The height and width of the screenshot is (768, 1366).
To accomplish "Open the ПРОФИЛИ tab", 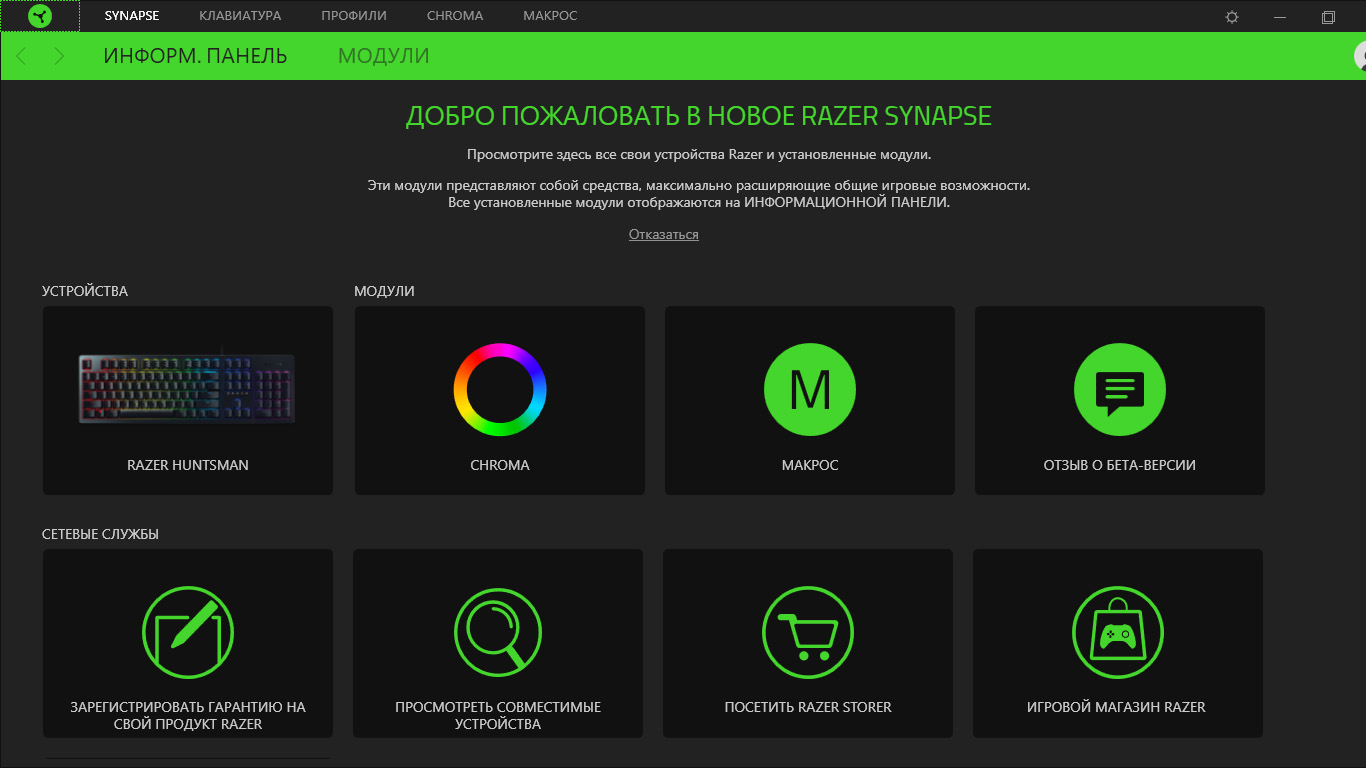I will pos(354,16).
